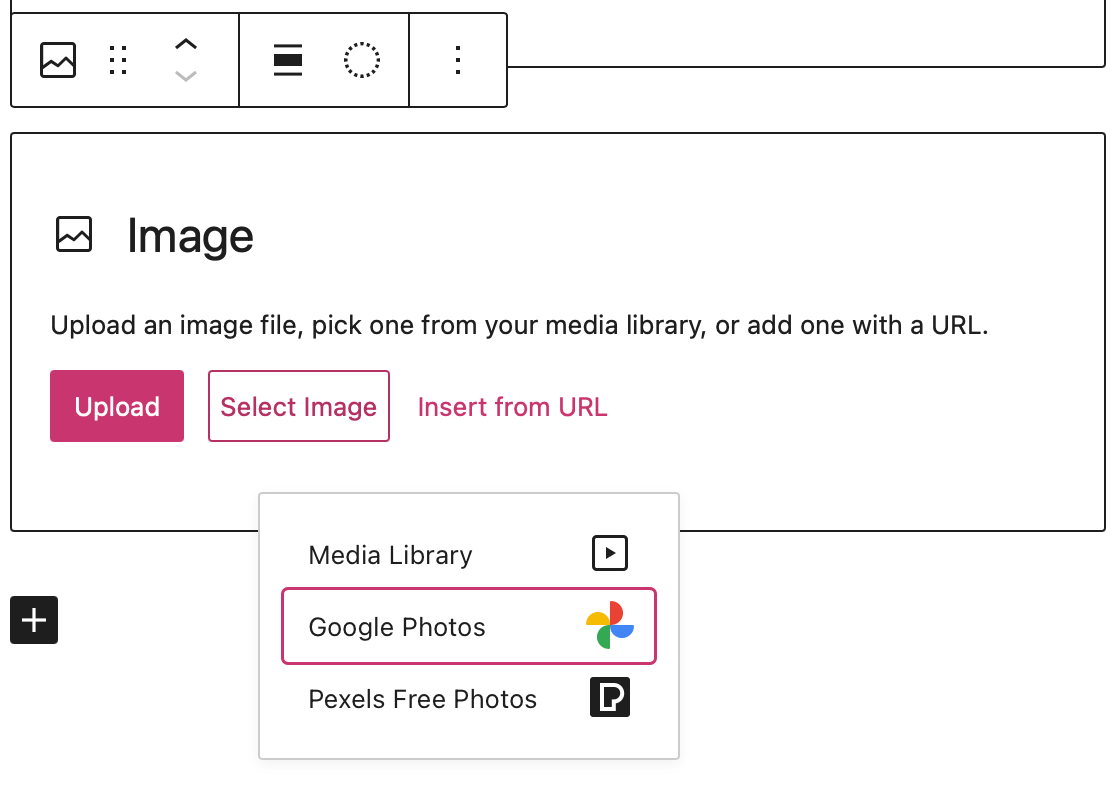Grab the drag handle dots icon
The width and height of the screenshot is (1118, 788).
click(x=118, y=60)
